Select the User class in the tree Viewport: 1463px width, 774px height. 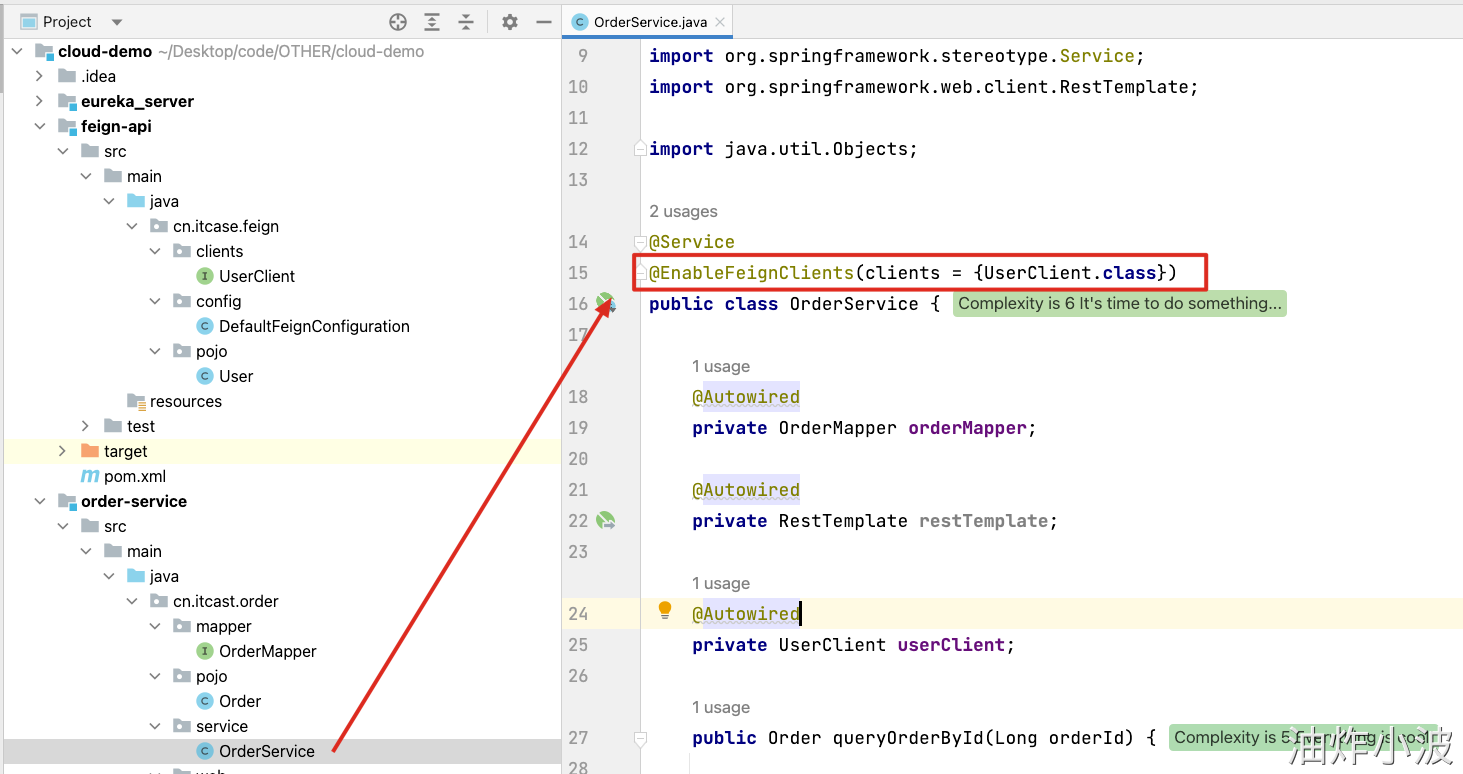236,376
